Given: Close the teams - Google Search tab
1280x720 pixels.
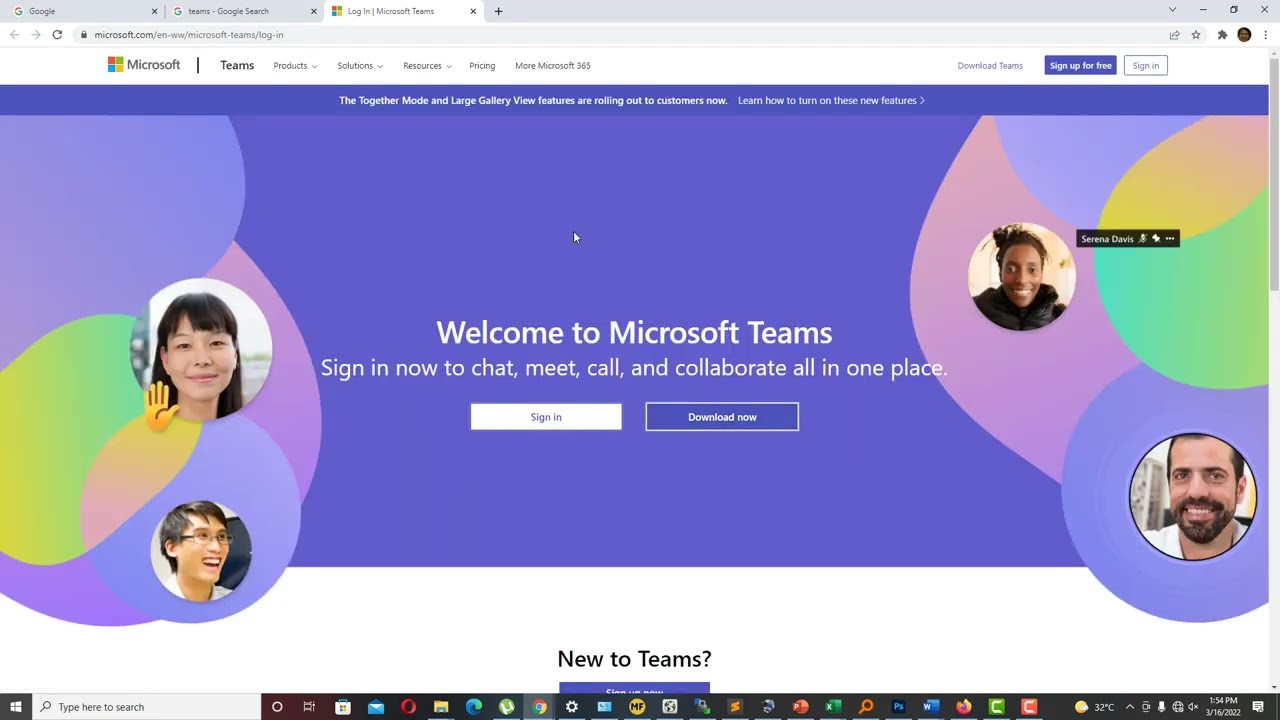Looking at the screenshot, I should 314,11.
